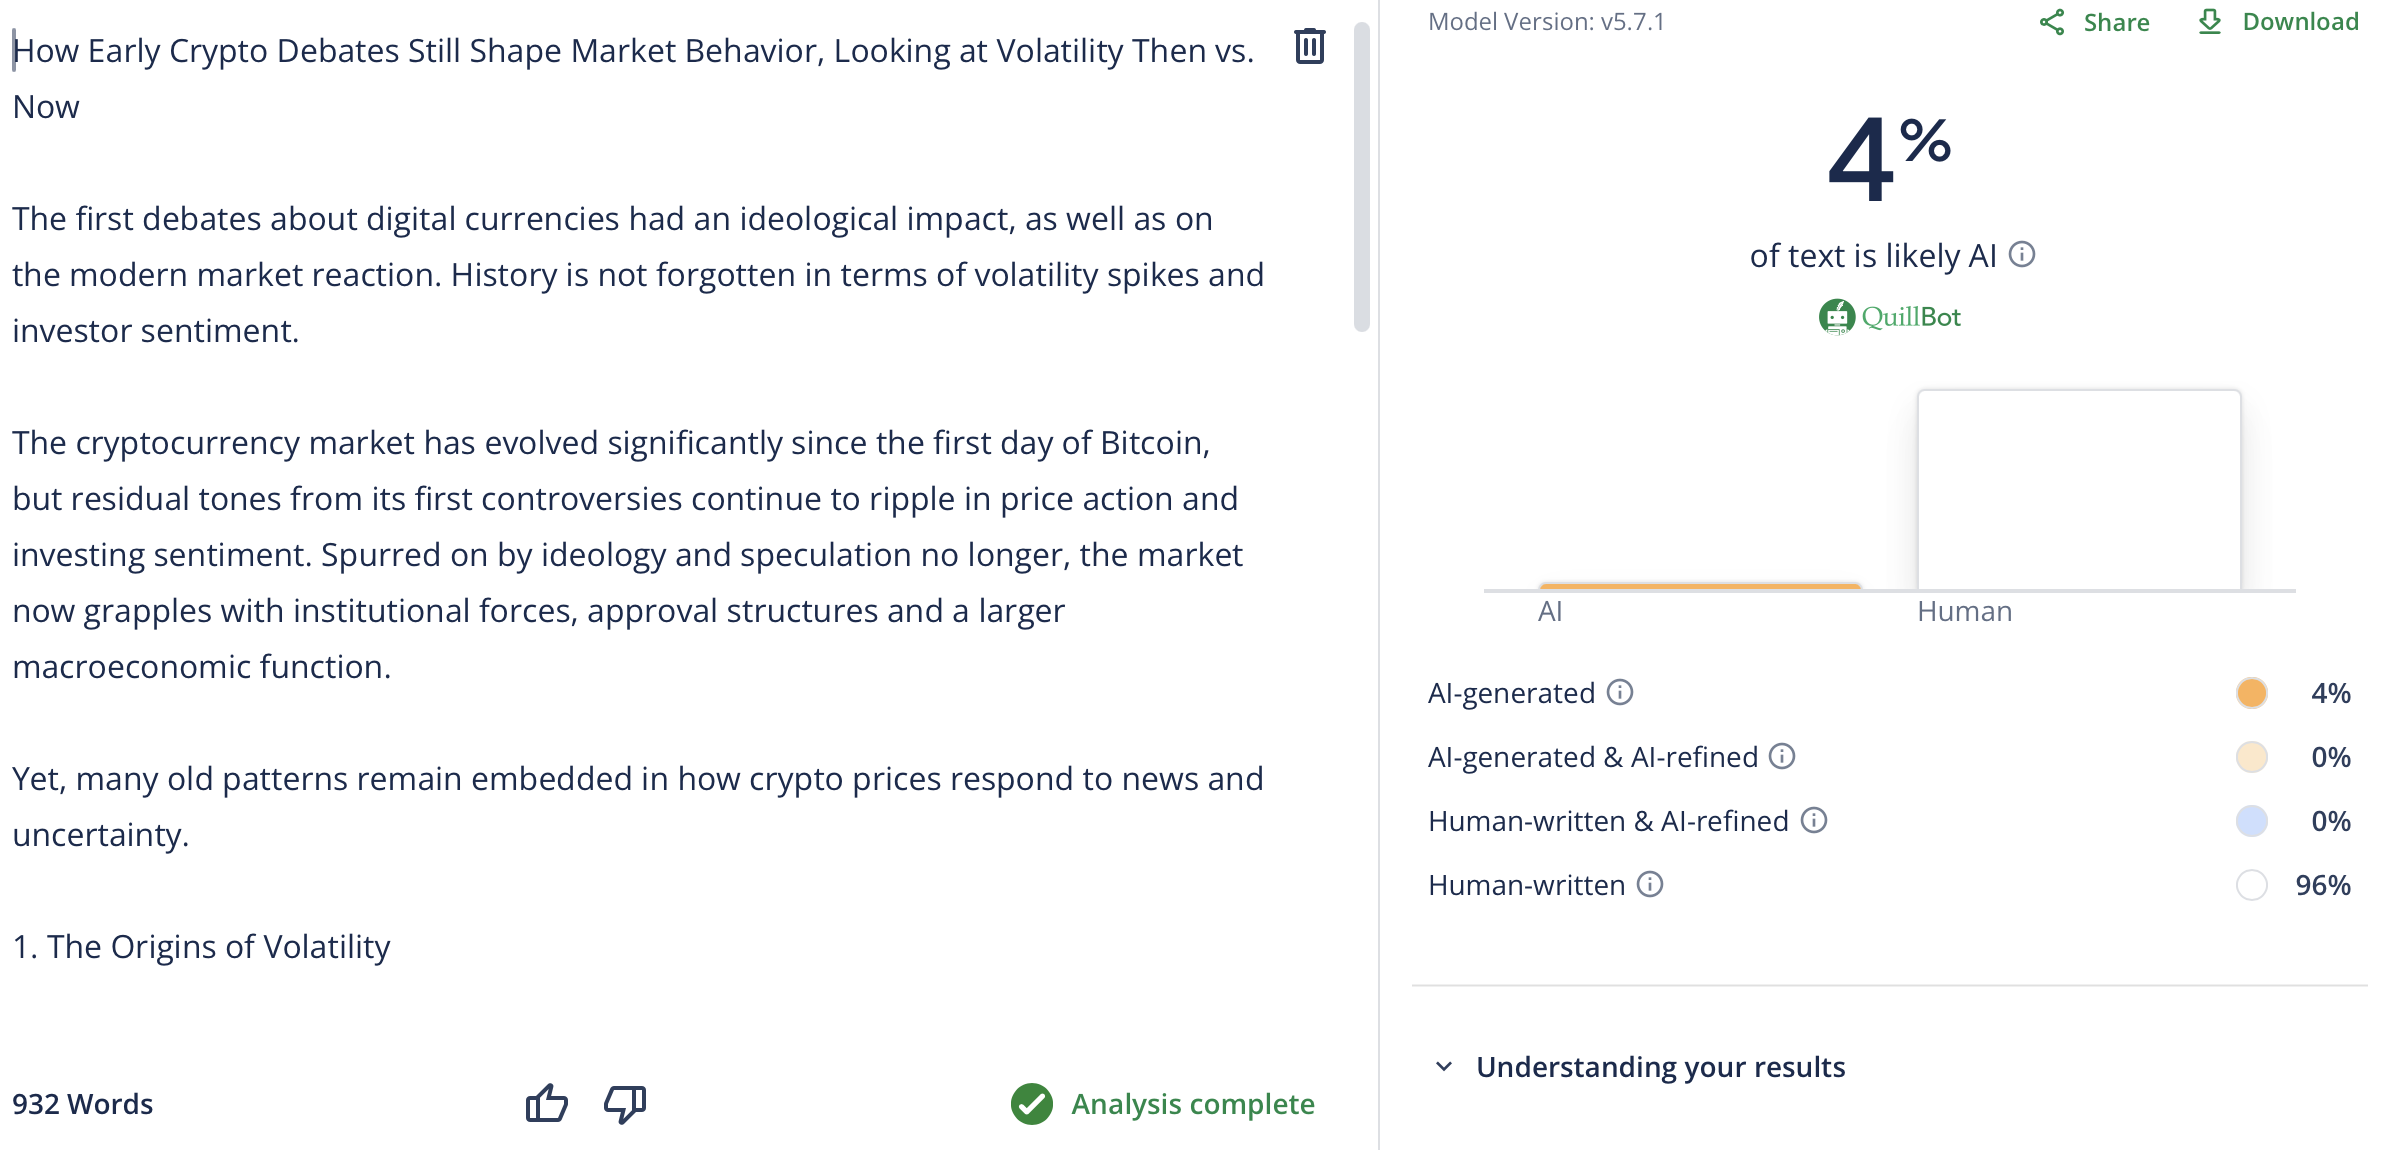This screenshot has height=1150, width=2382.
Task: Click the Download arrow icon
Action: click(x=2210, y=21)
